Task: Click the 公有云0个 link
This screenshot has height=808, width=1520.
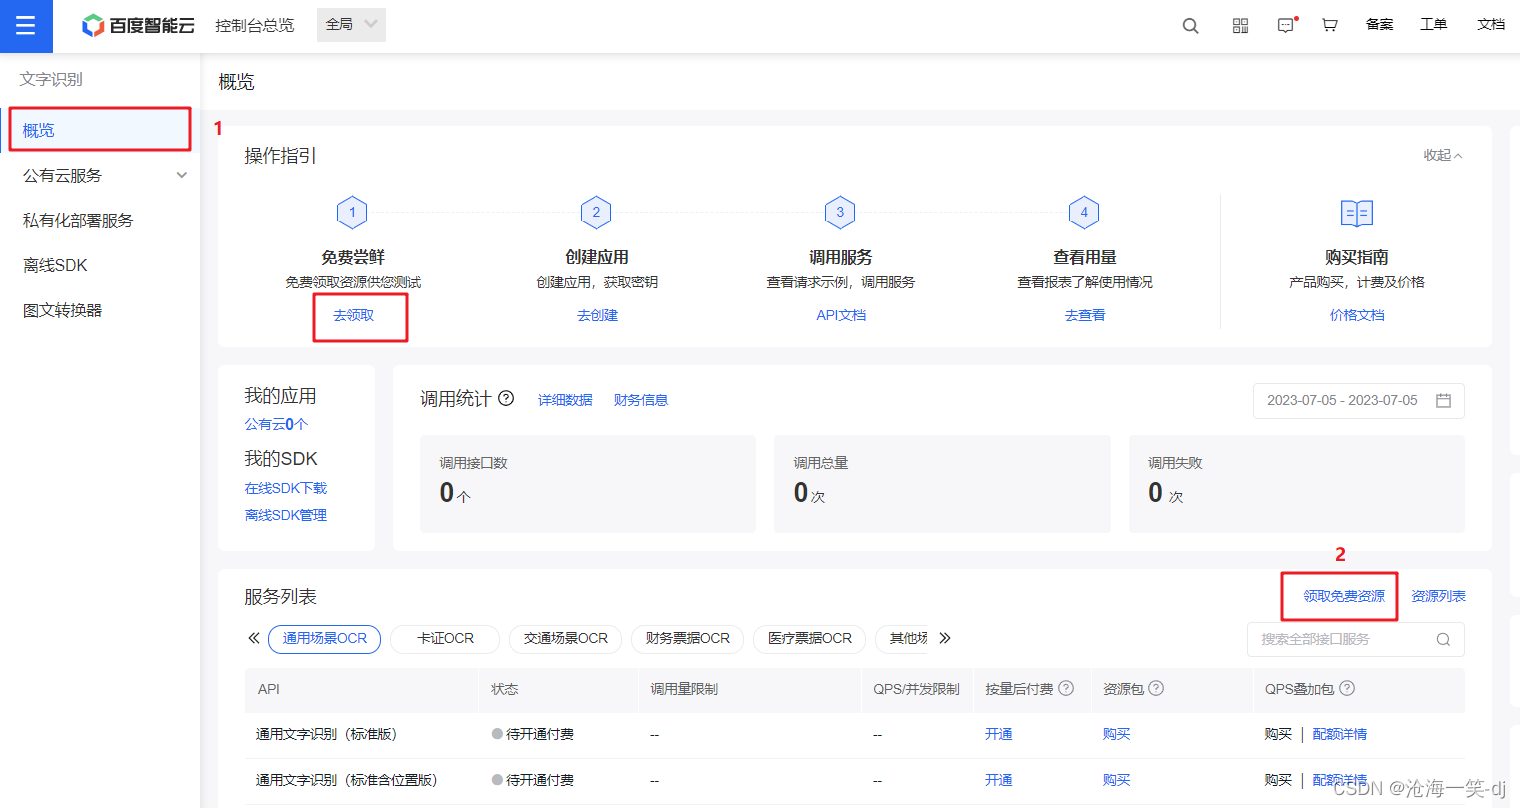Action: (276, 424)
